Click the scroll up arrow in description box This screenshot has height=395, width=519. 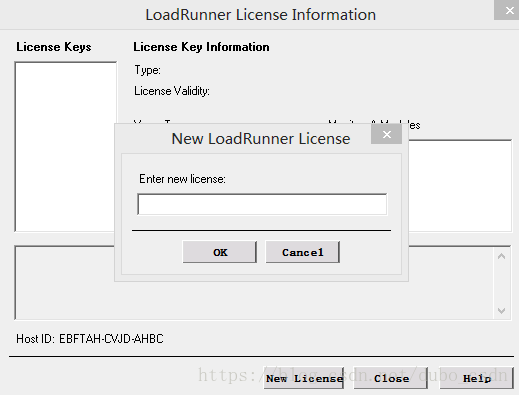click(x=501, y=257)
